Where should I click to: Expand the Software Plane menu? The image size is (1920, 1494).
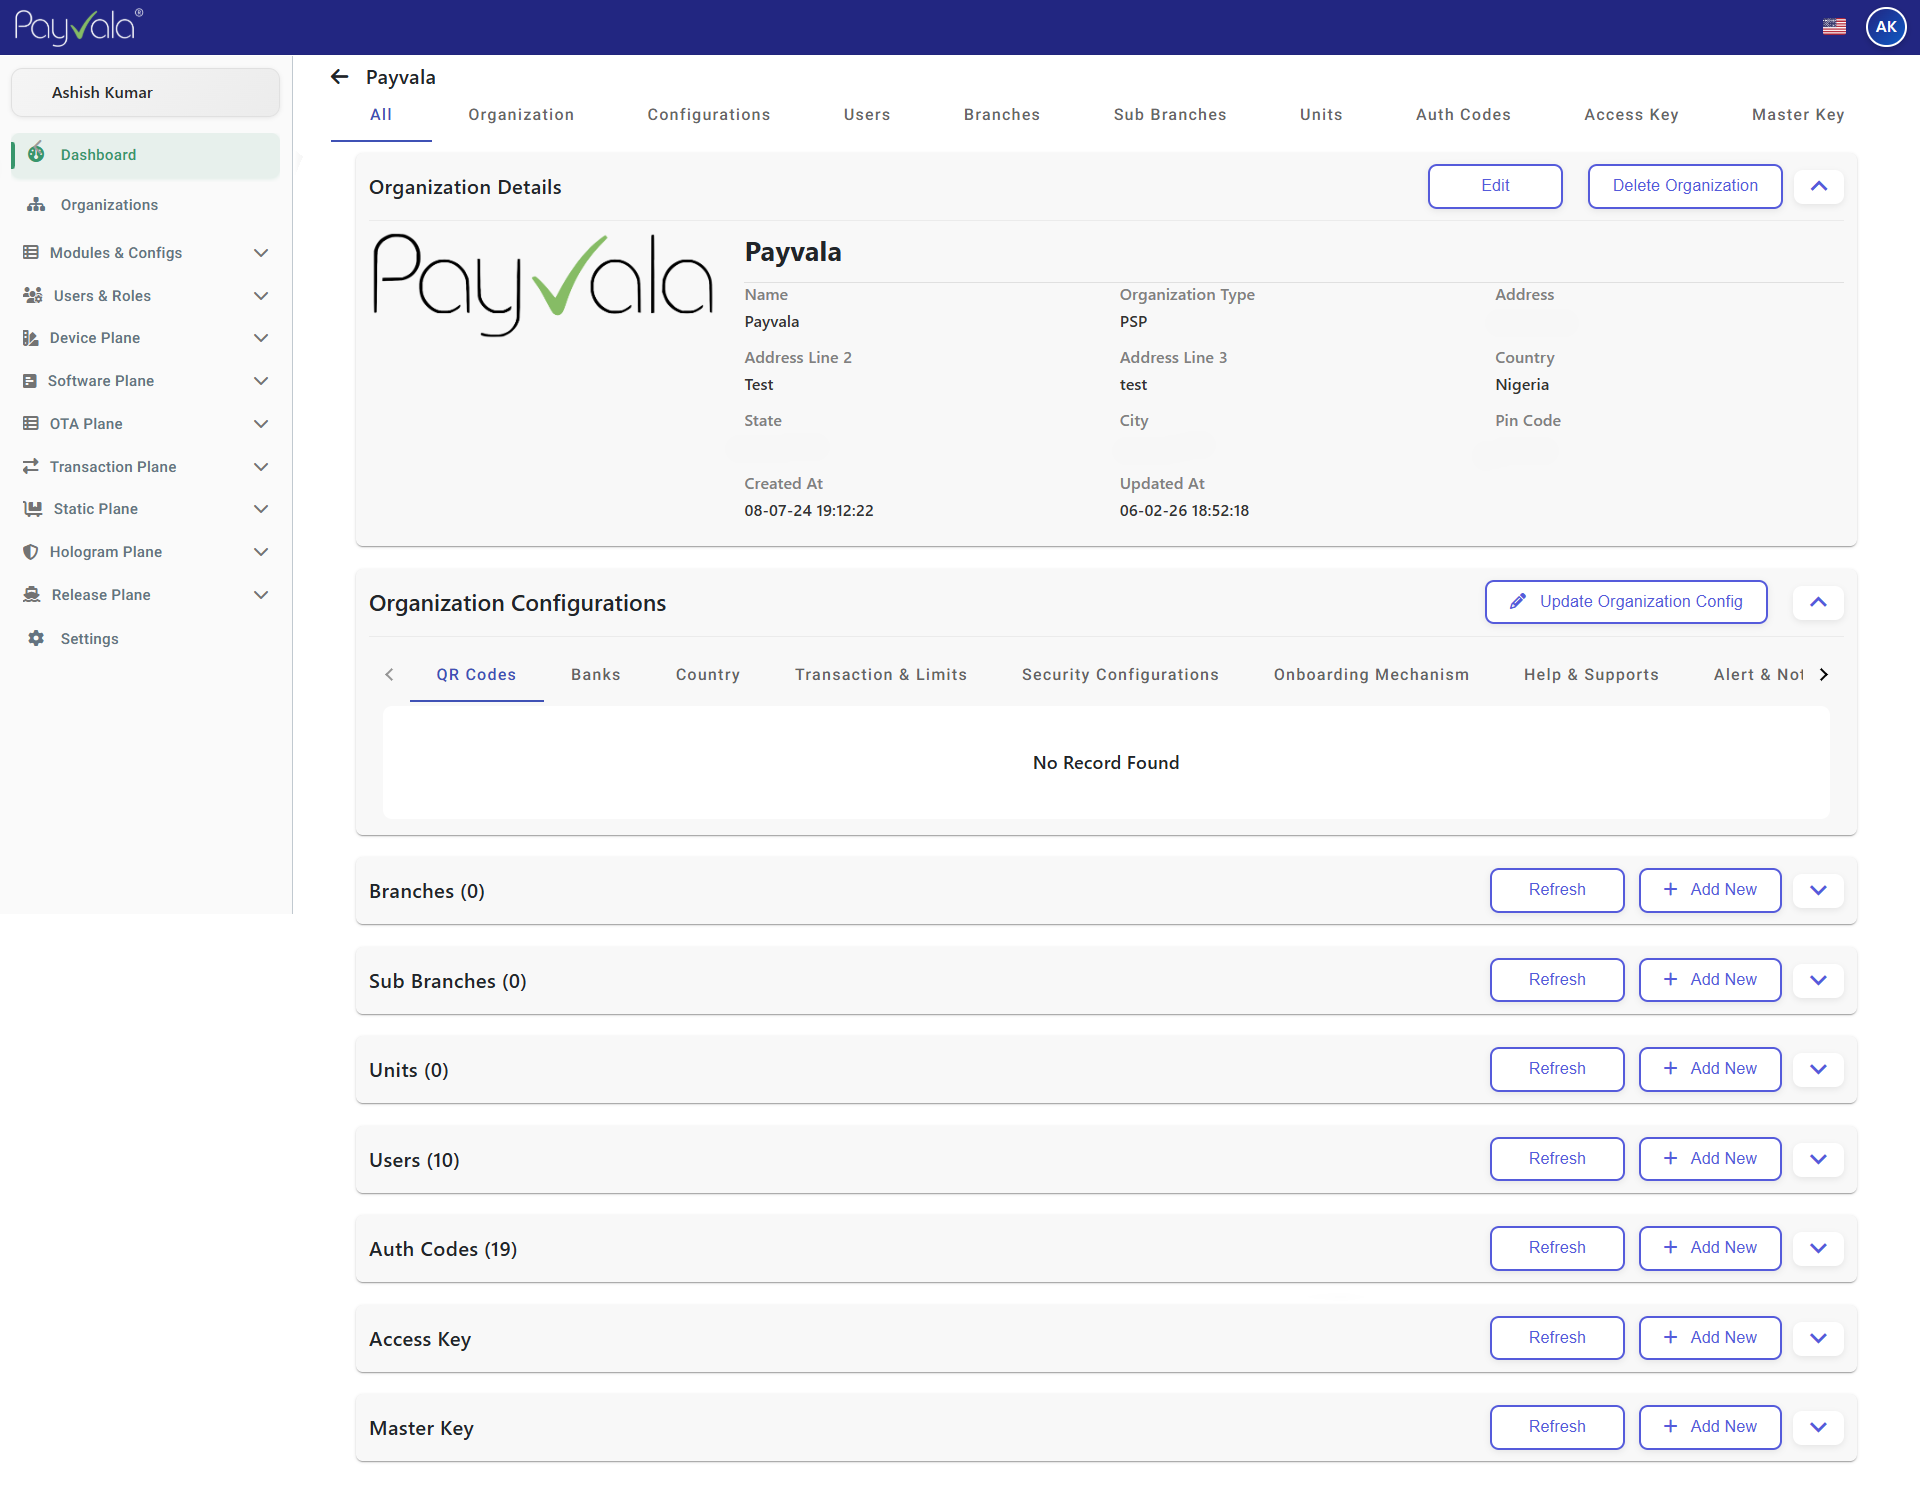(x=261, y=381)
